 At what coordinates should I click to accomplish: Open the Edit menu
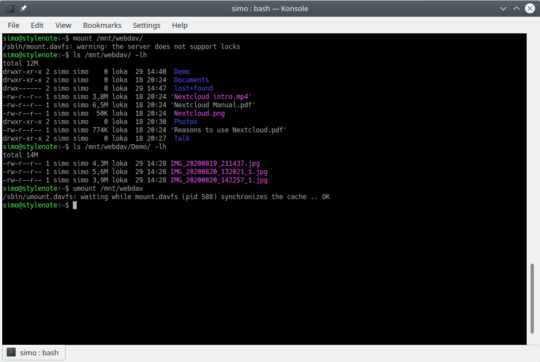pos(37,25)
